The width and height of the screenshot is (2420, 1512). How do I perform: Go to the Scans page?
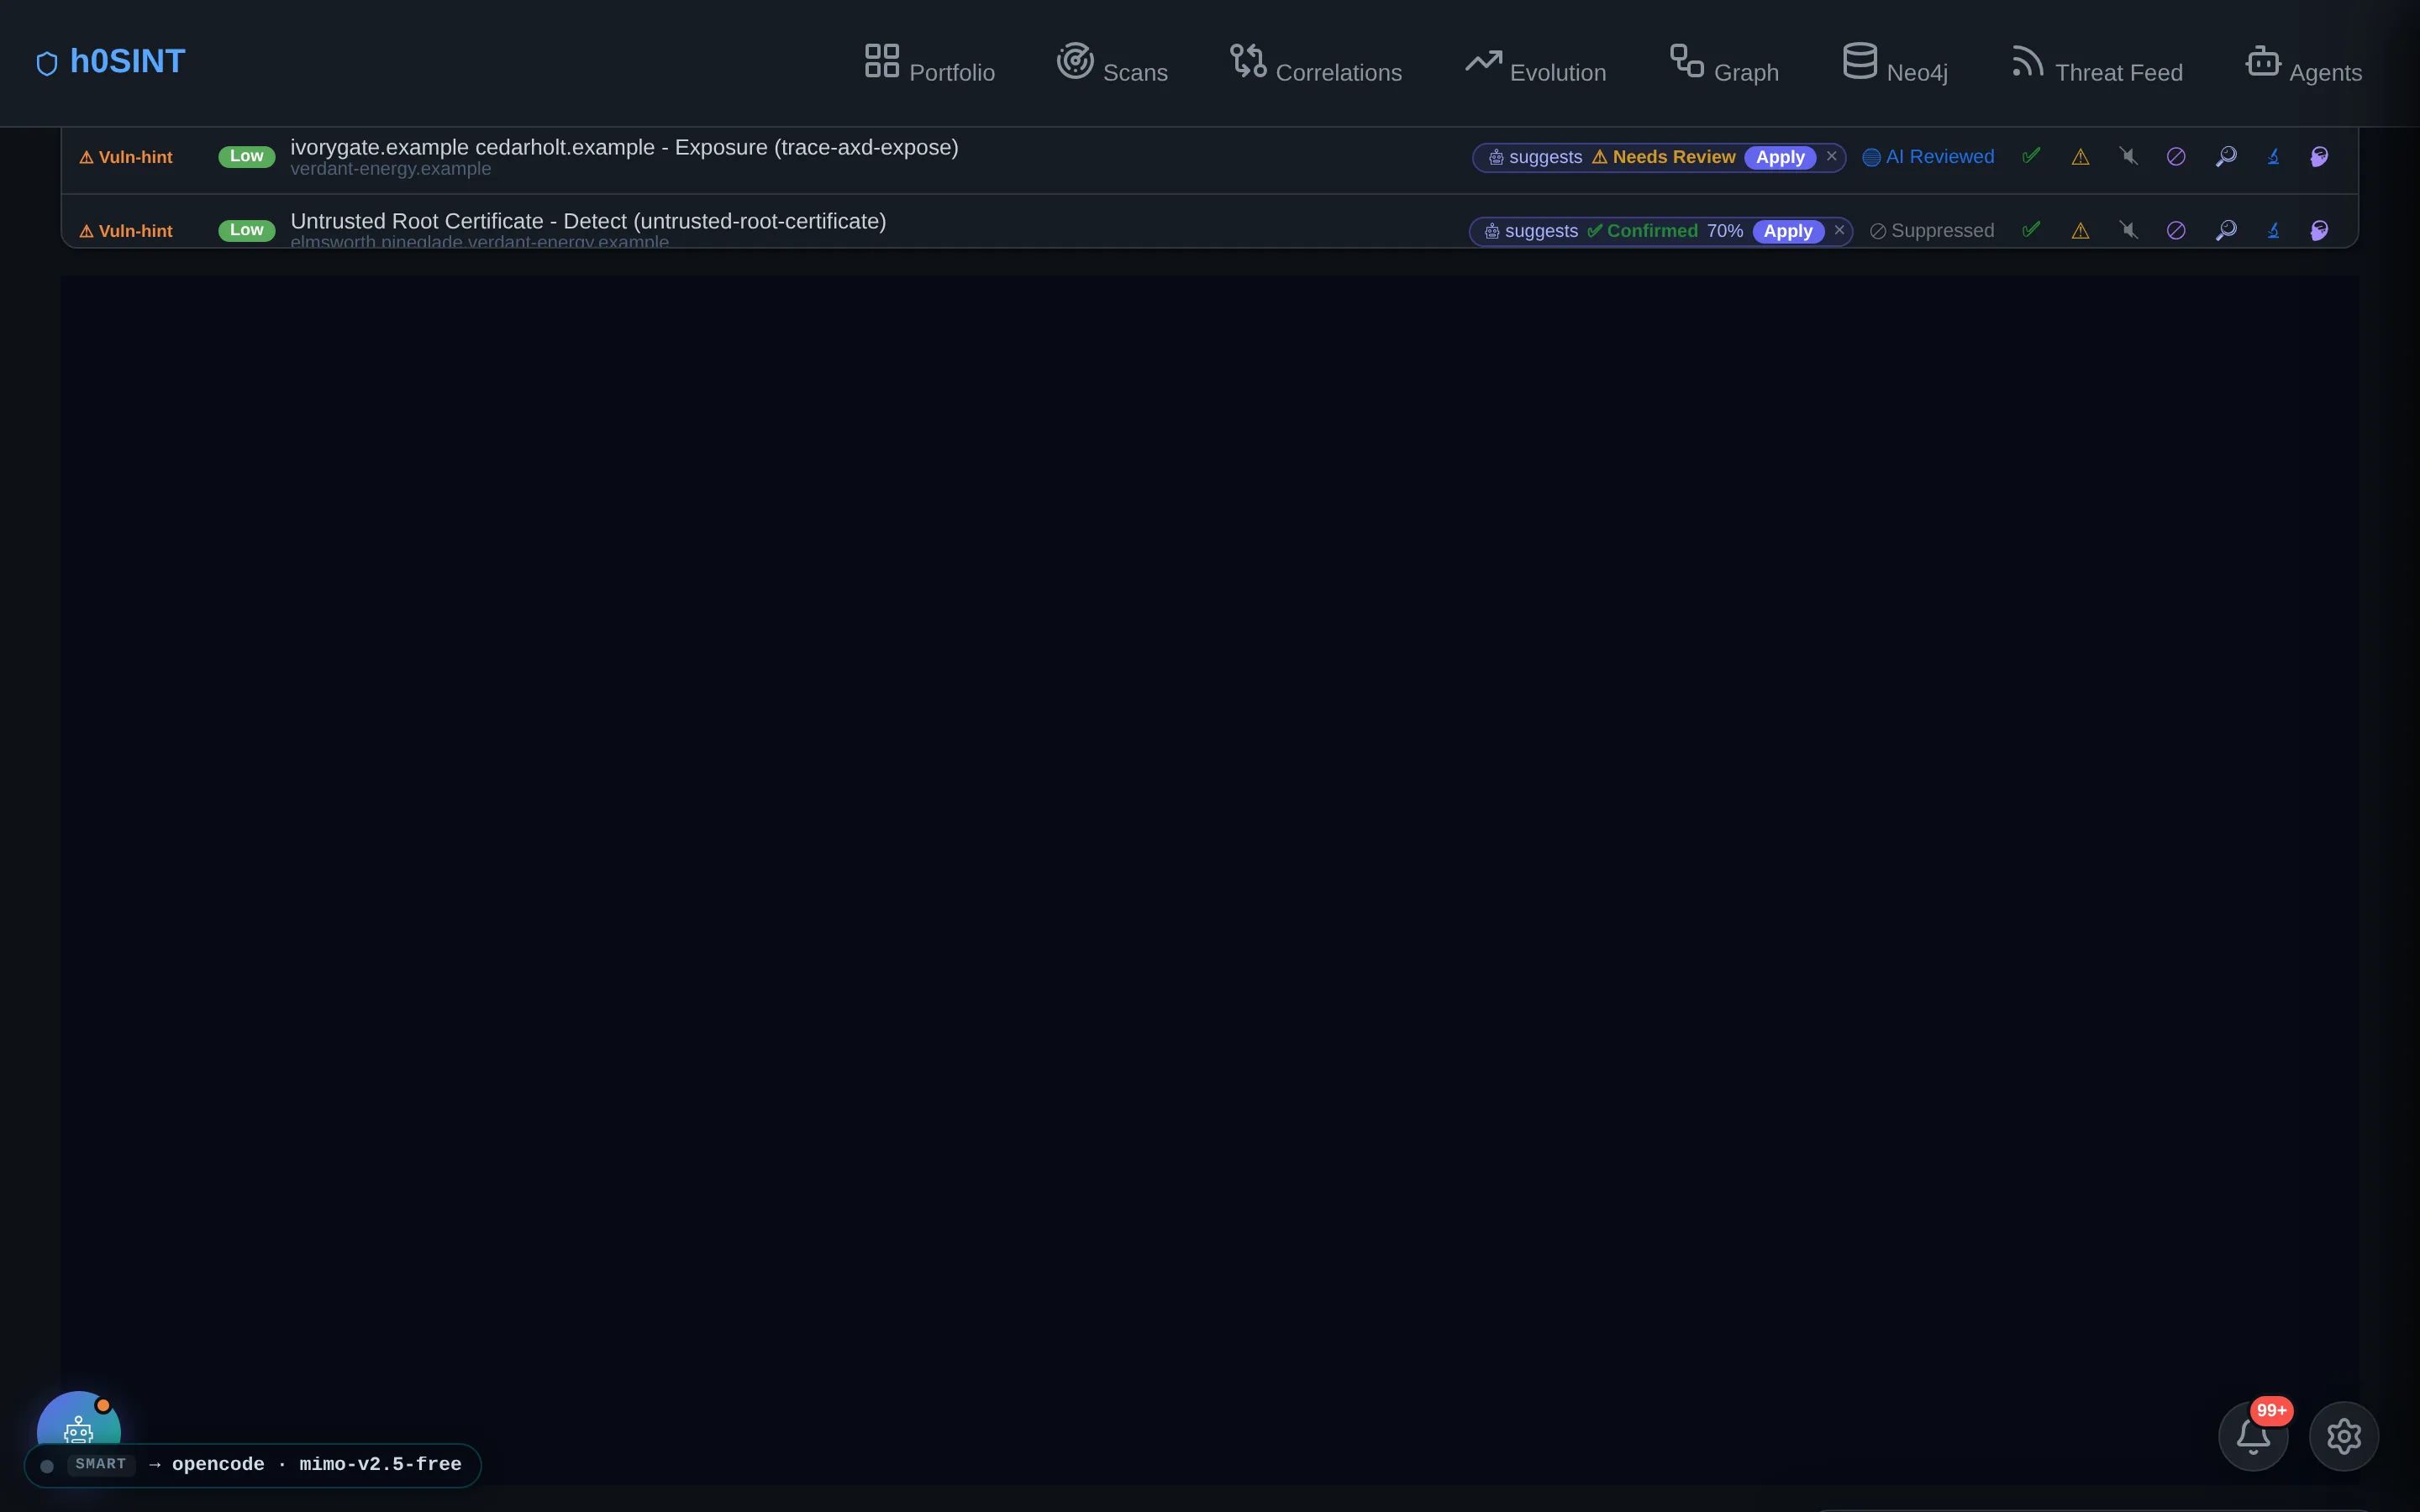[x=1112, y=62]
